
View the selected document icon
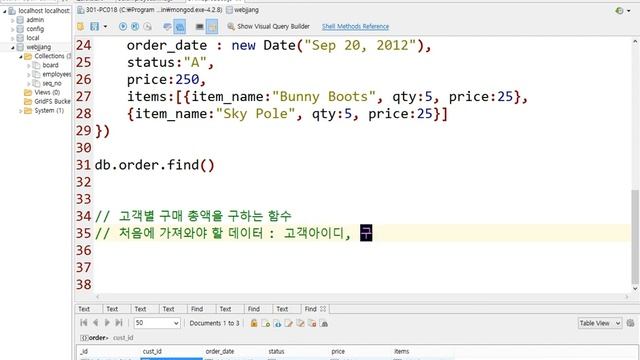pos(277,323)
